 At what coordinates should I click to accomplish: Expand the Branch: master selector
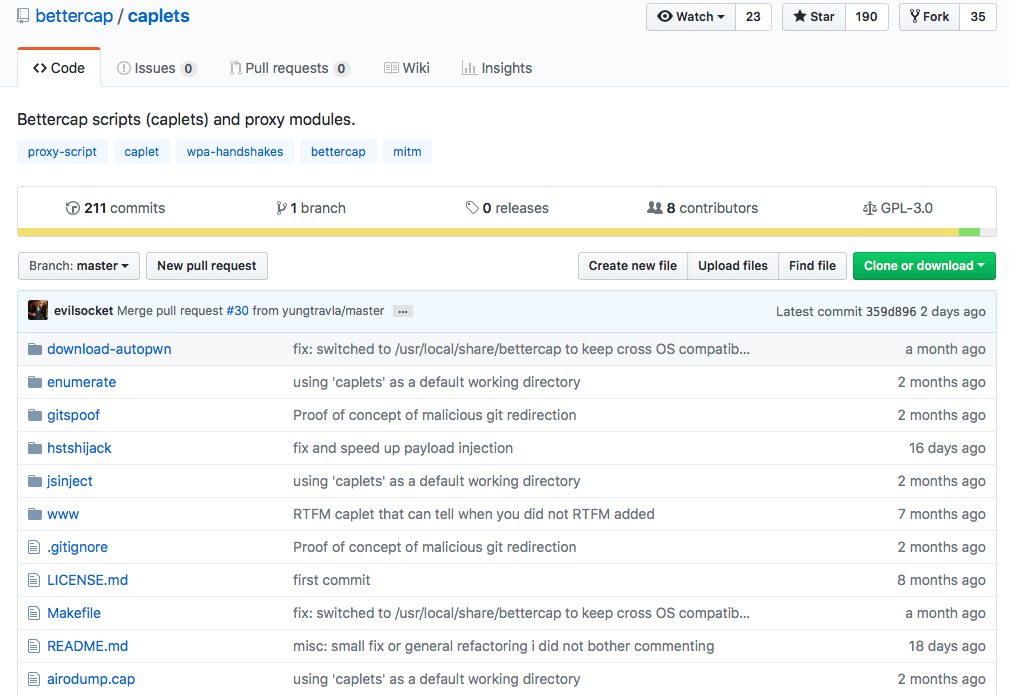point(79,266)
